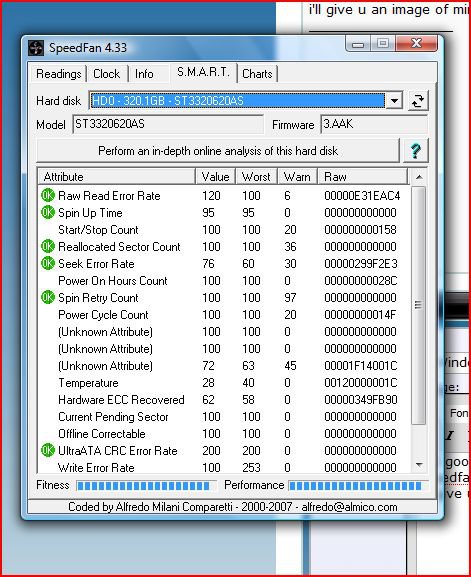Click the Firmware field 3.AAK
The height and width of the screenshot is (577, 471).
point(374,124)
